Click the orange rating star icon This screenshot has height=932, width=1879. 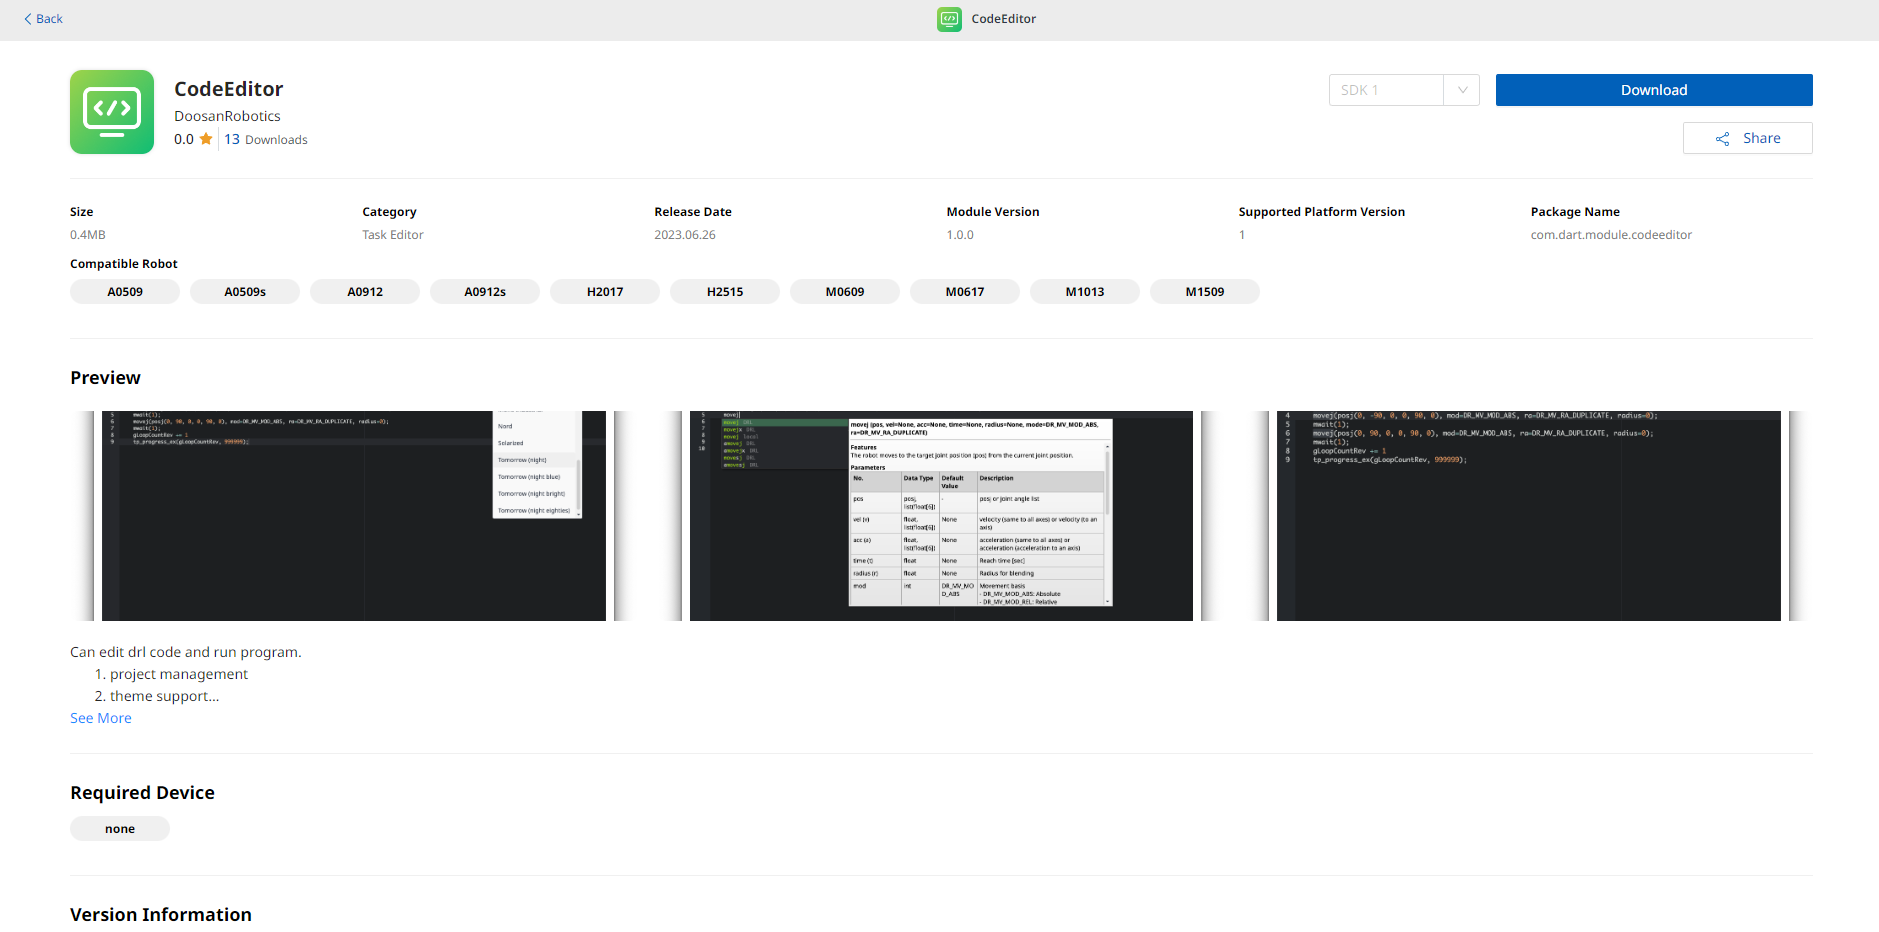click(x=206, y=139)
